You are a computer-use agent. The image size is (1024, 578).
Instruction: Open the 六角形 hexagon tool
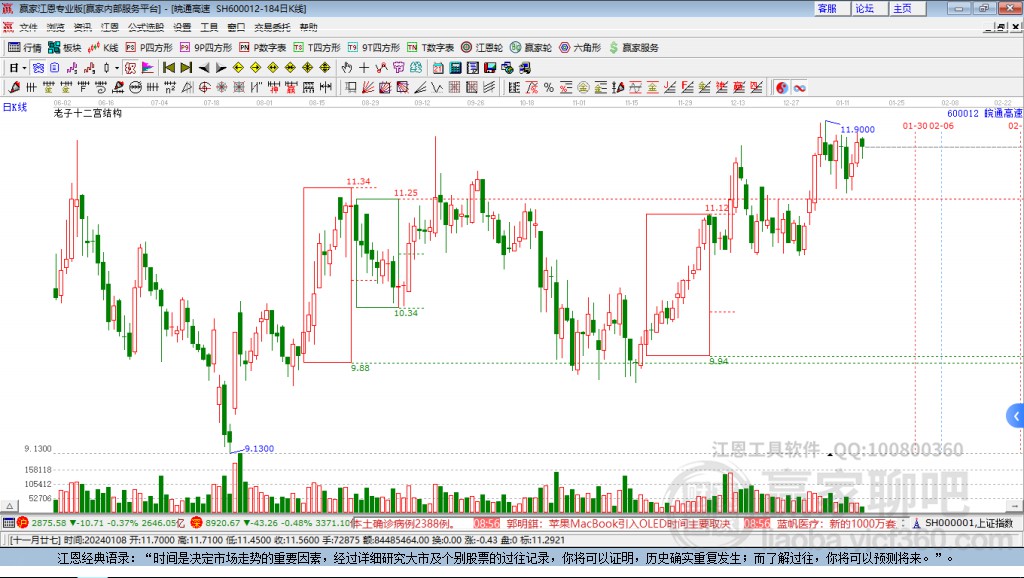580,48
